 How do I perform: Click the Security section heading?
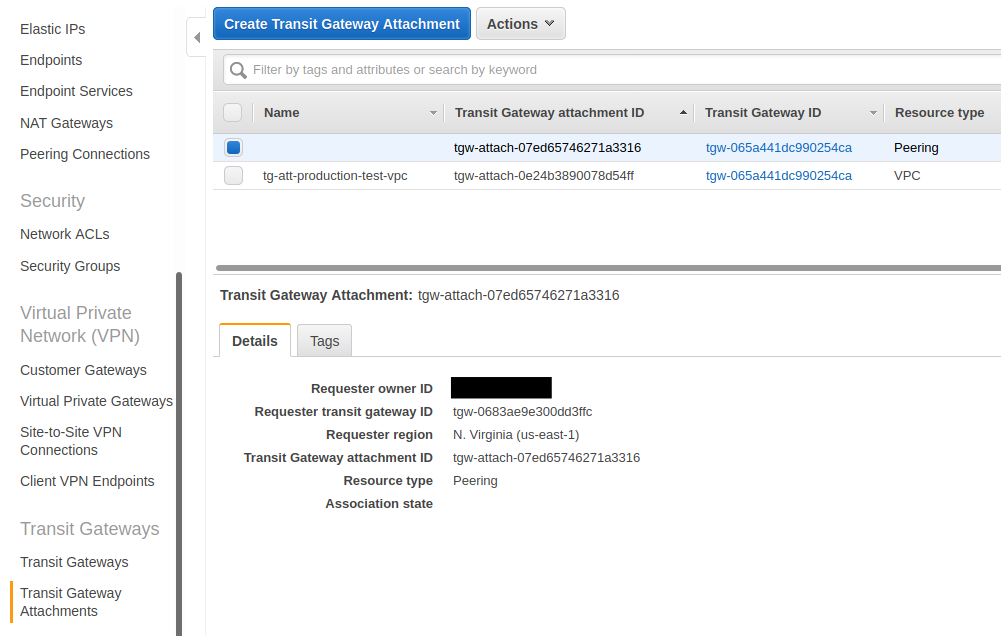pyautogui.click(x=52, y=201)
